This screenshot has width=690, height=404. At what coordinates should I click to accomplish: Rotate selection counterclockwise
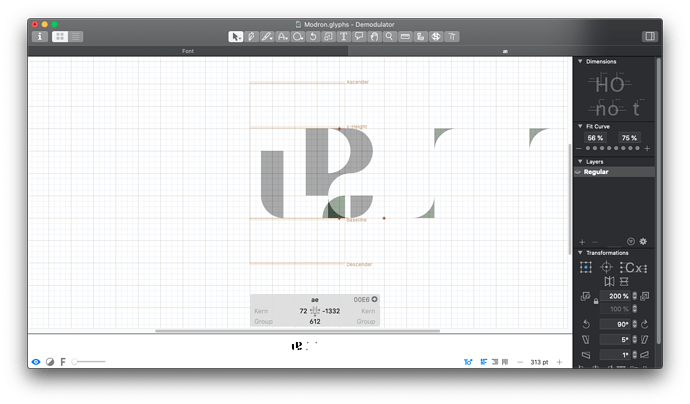(586, 324)
